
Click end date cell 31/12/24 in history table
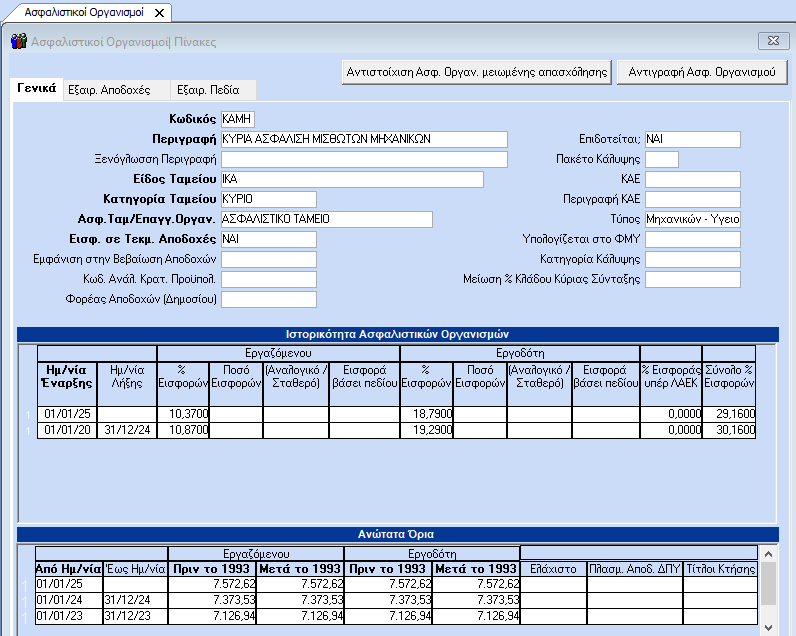[127, 430]
